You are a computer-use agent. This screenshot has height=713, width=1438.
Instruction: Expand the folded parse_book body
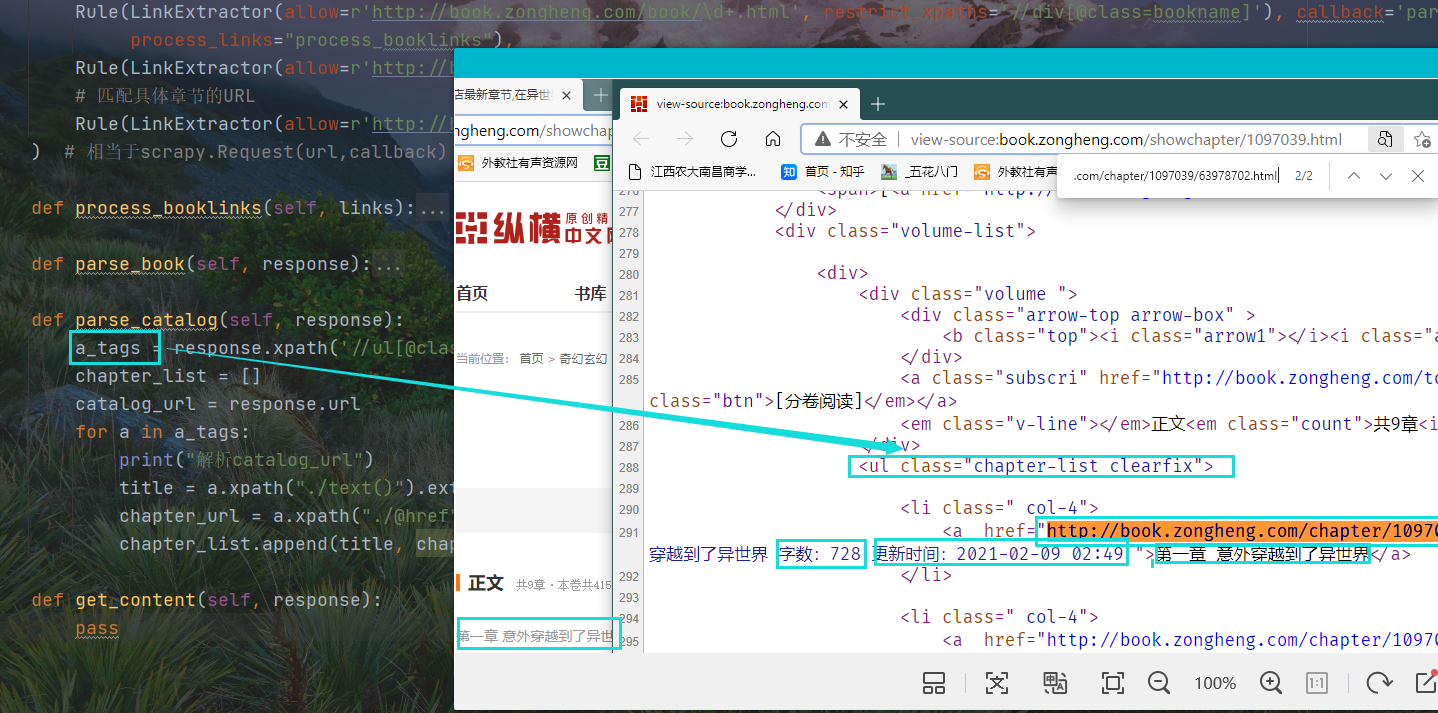388,264
